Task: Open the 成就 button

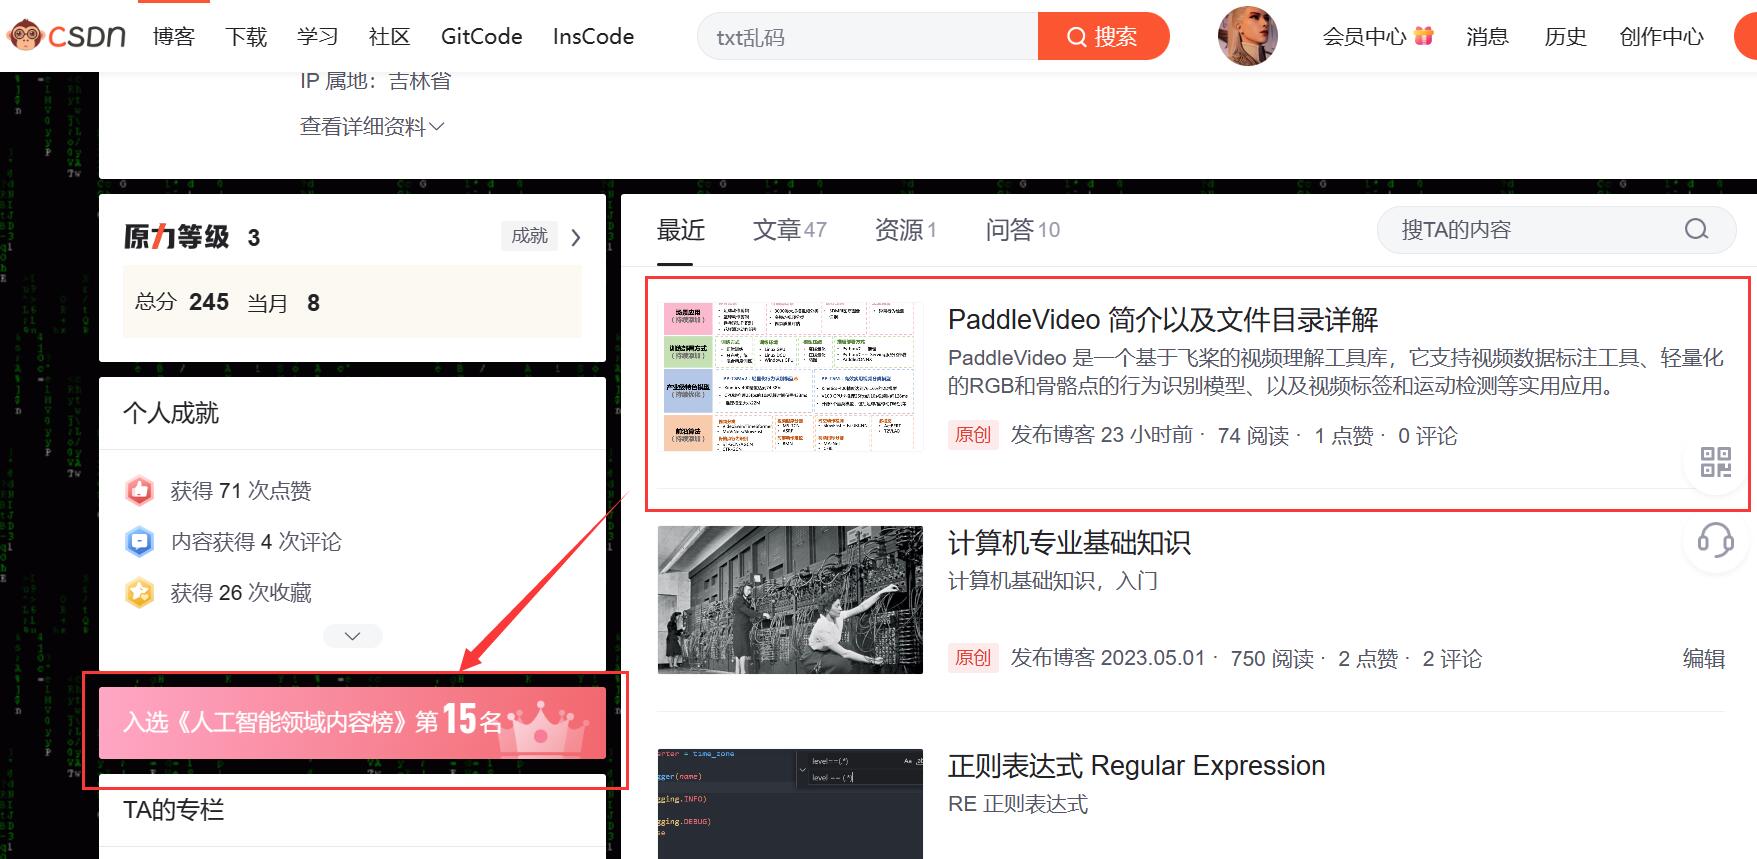Action: click(530, 236)
